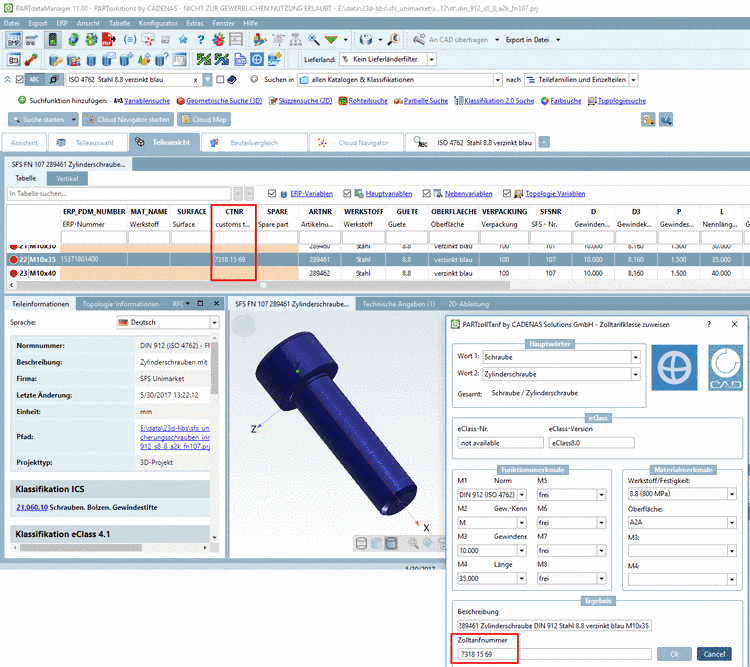The width and height of the screenshot is (750, 667).
Task: Open the 21.060.10 ICS classification link
Action: pyautogui.click(x=32, y=507)
